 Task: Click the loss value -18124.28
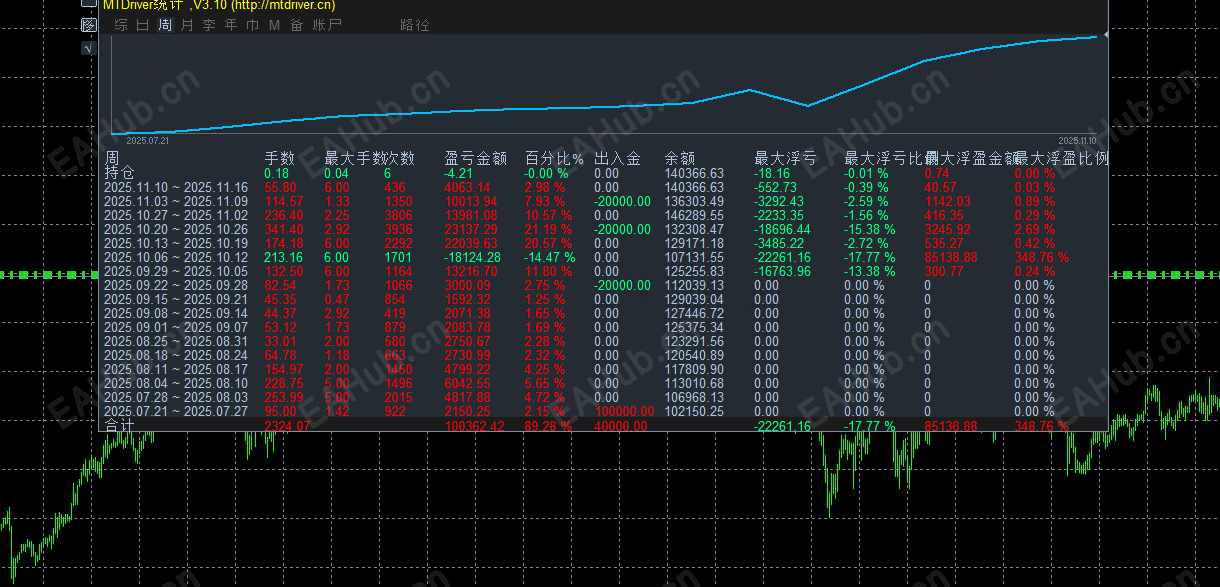click(472, 257)
